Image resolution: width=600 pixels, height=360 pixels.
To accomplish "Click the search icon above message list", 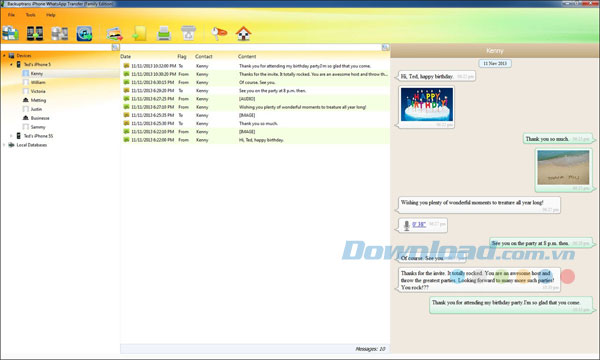I will coord(385,47).
